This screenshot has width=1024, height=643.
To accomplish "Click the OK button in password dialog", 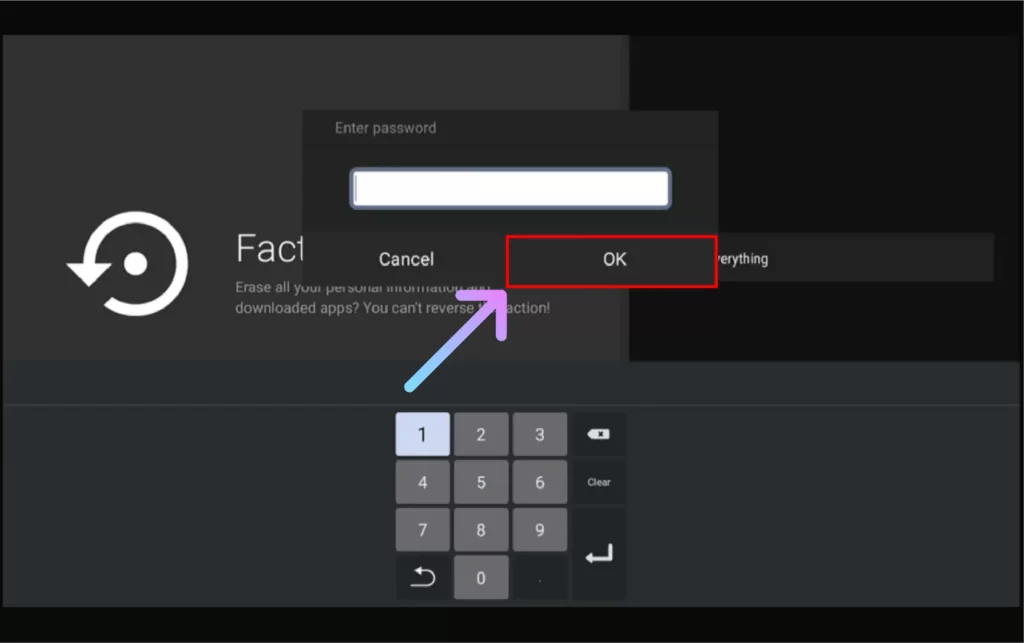I will click(x=612, y=260).
